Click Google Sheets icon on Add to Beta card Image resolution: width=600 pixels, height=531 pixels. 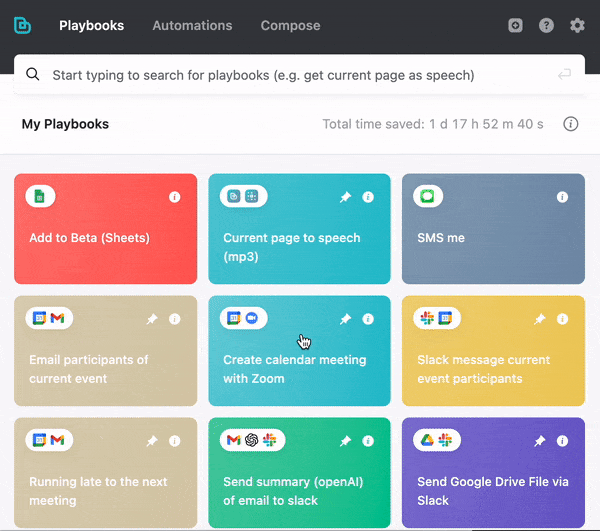(x=40, y=196)
